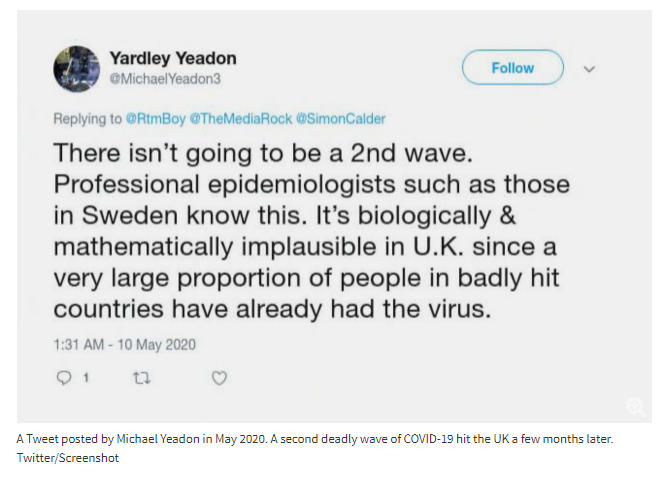The height and width of the screenshot is (477, 664).
Task: Open the 1:31 AM - 10 May 2020 timestamp
Action: click(x=124, y=344)
